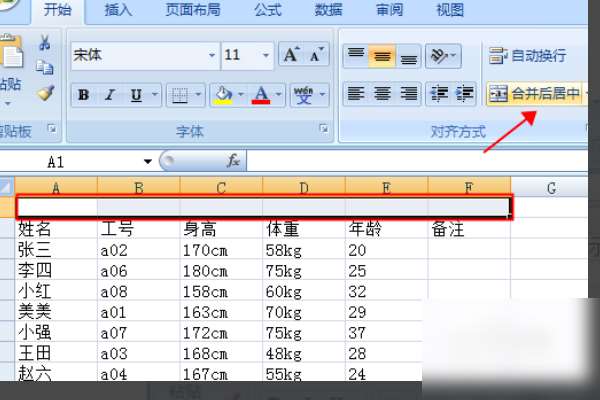Image resolution: width=600 pixels, height=400 pixels.
Task: Open the font color dropdown arrow
Action: [279, 94]
